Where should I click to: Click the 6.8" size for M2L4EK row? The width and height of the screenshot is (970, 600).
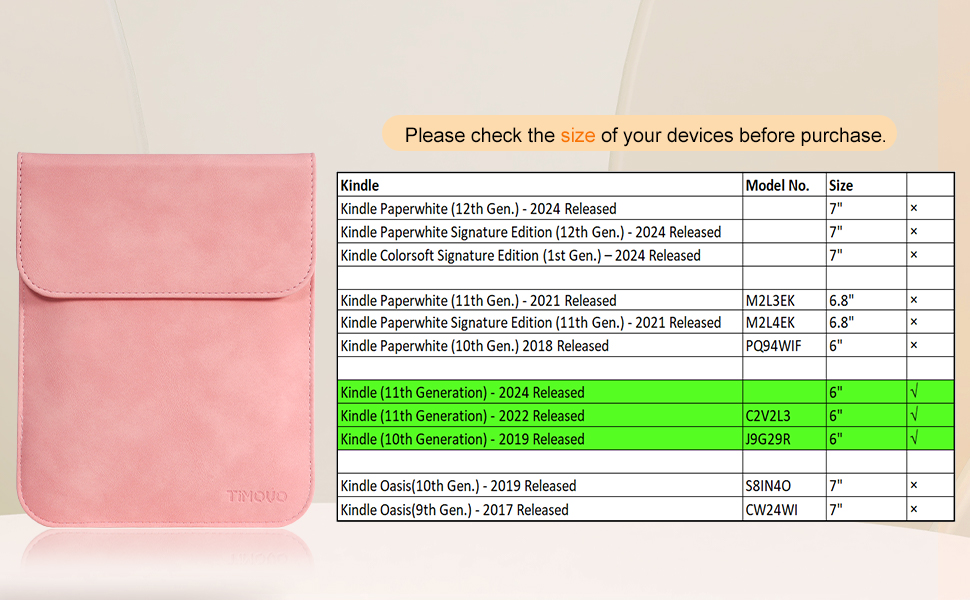[x=841, y=323]
